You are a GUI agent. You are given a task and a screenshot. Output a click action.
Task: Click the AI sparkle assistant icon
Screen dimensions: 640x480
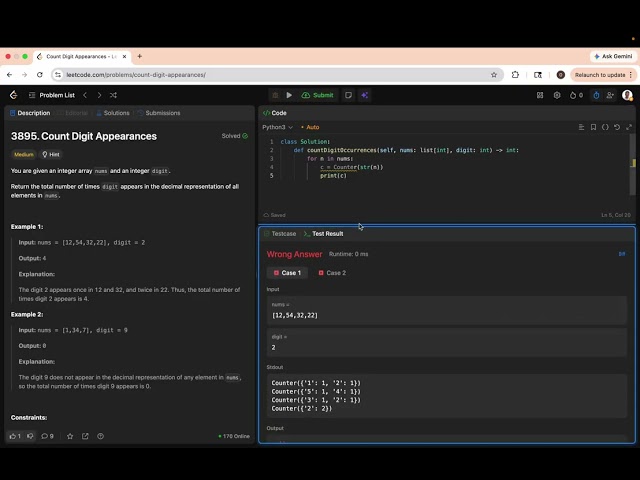[x=364, y=95]
